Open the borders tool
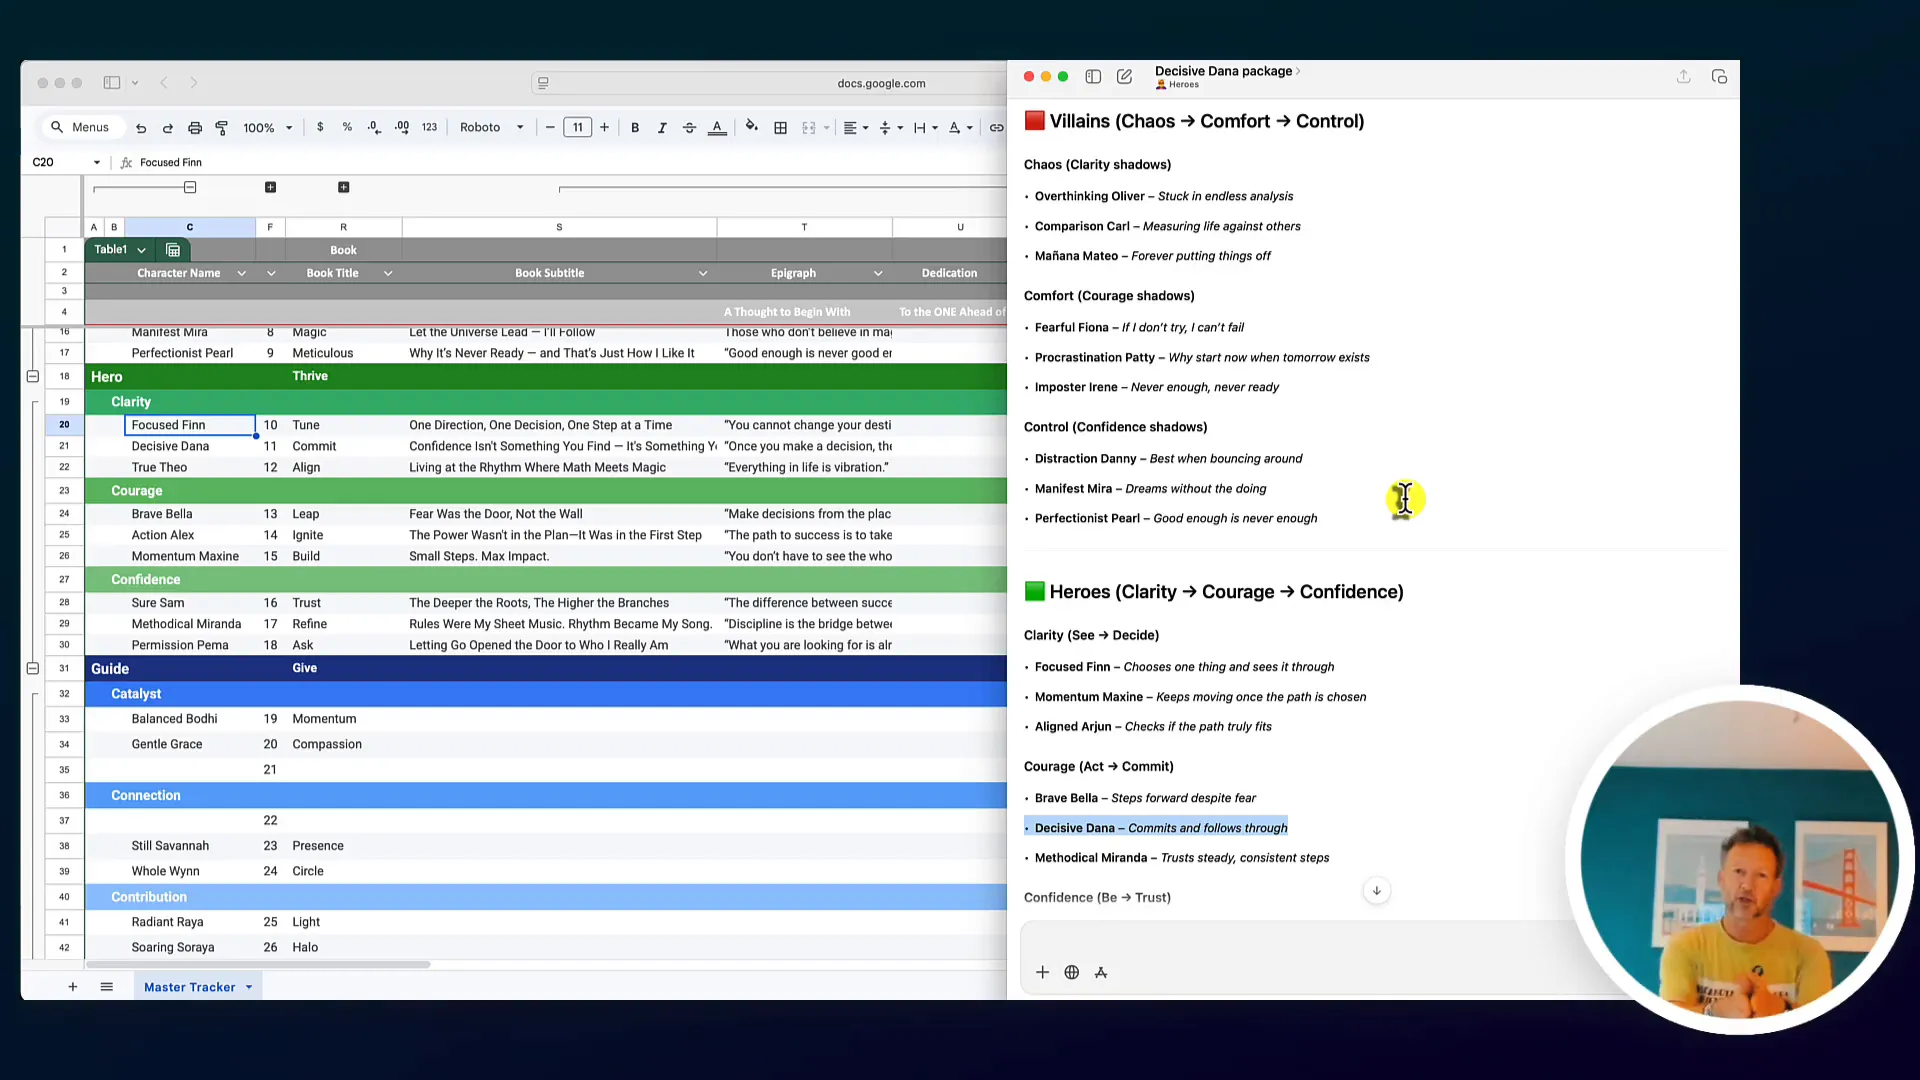The image size is (1920, 1080). pyautogui.click(x=781, y=128)
